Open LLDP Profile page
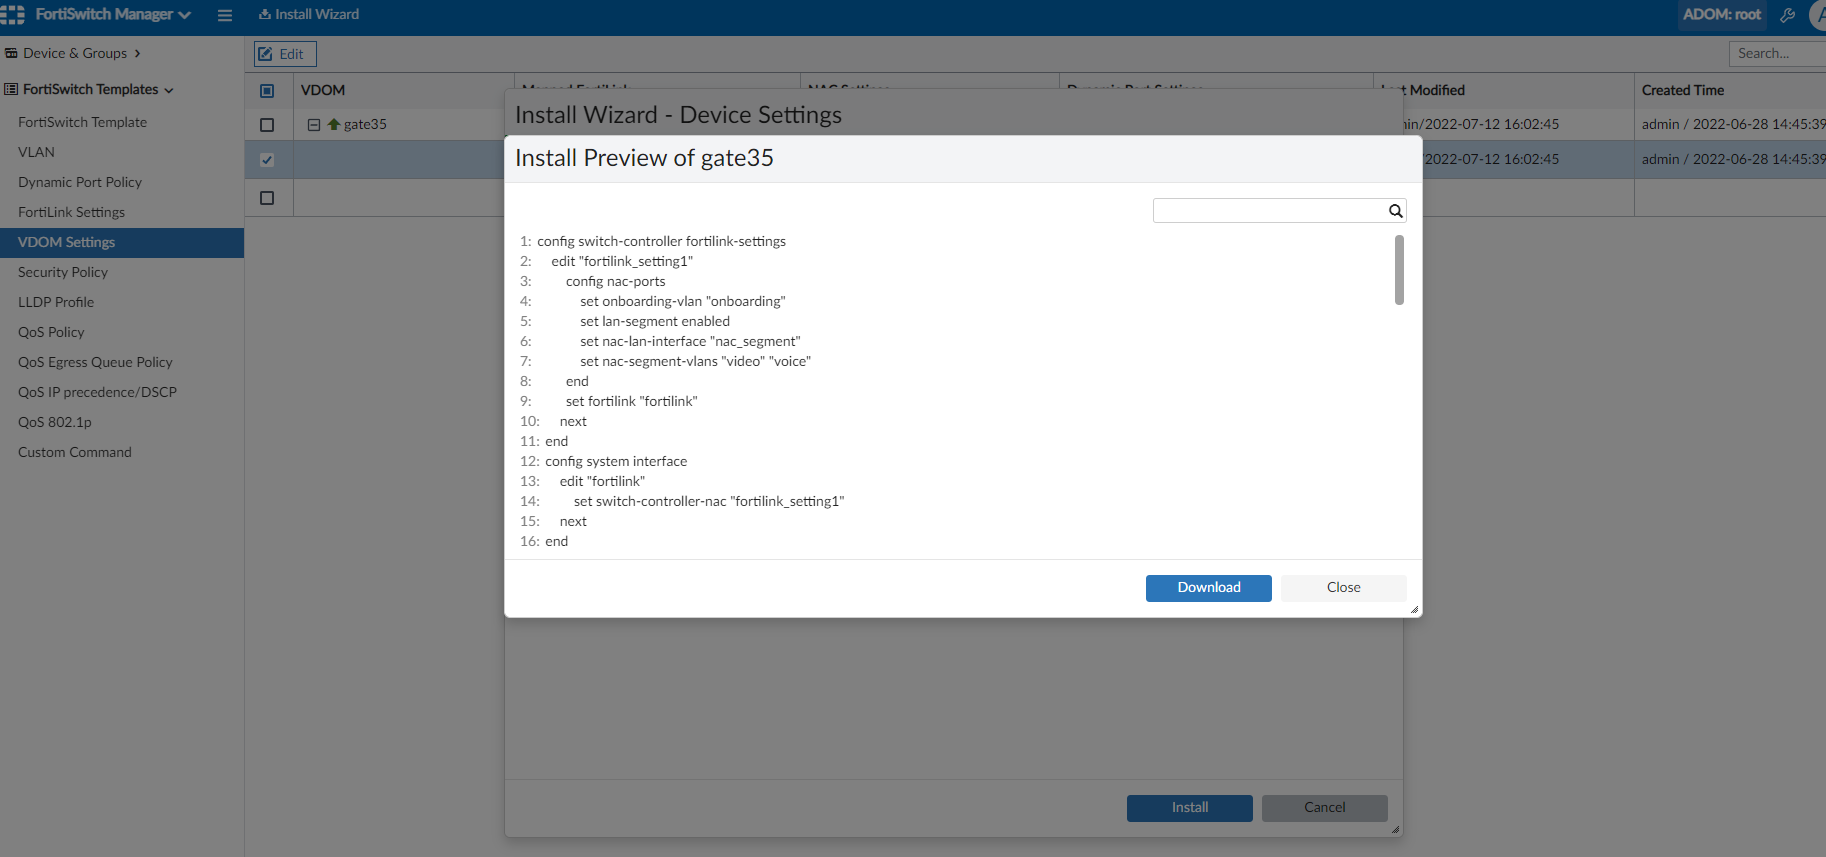Viewport: 1826px width, 857px height. 56,302
